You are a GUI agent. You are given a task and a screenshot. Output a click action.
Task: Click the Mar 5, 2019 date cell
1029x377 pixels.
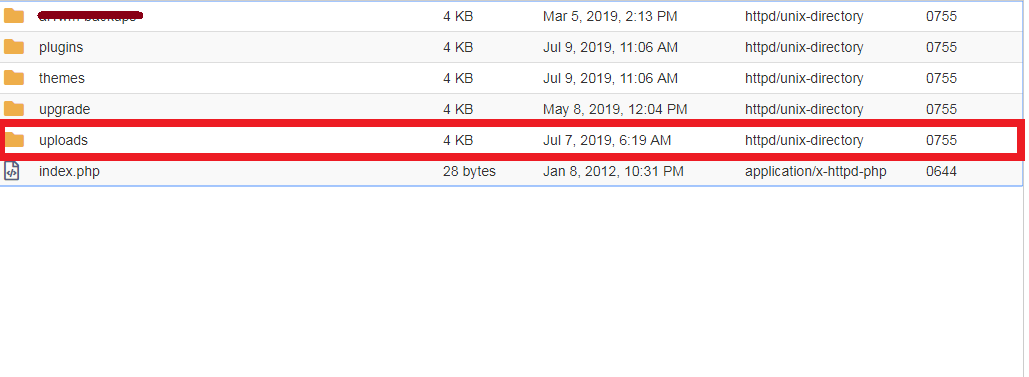tap(610, 16)
